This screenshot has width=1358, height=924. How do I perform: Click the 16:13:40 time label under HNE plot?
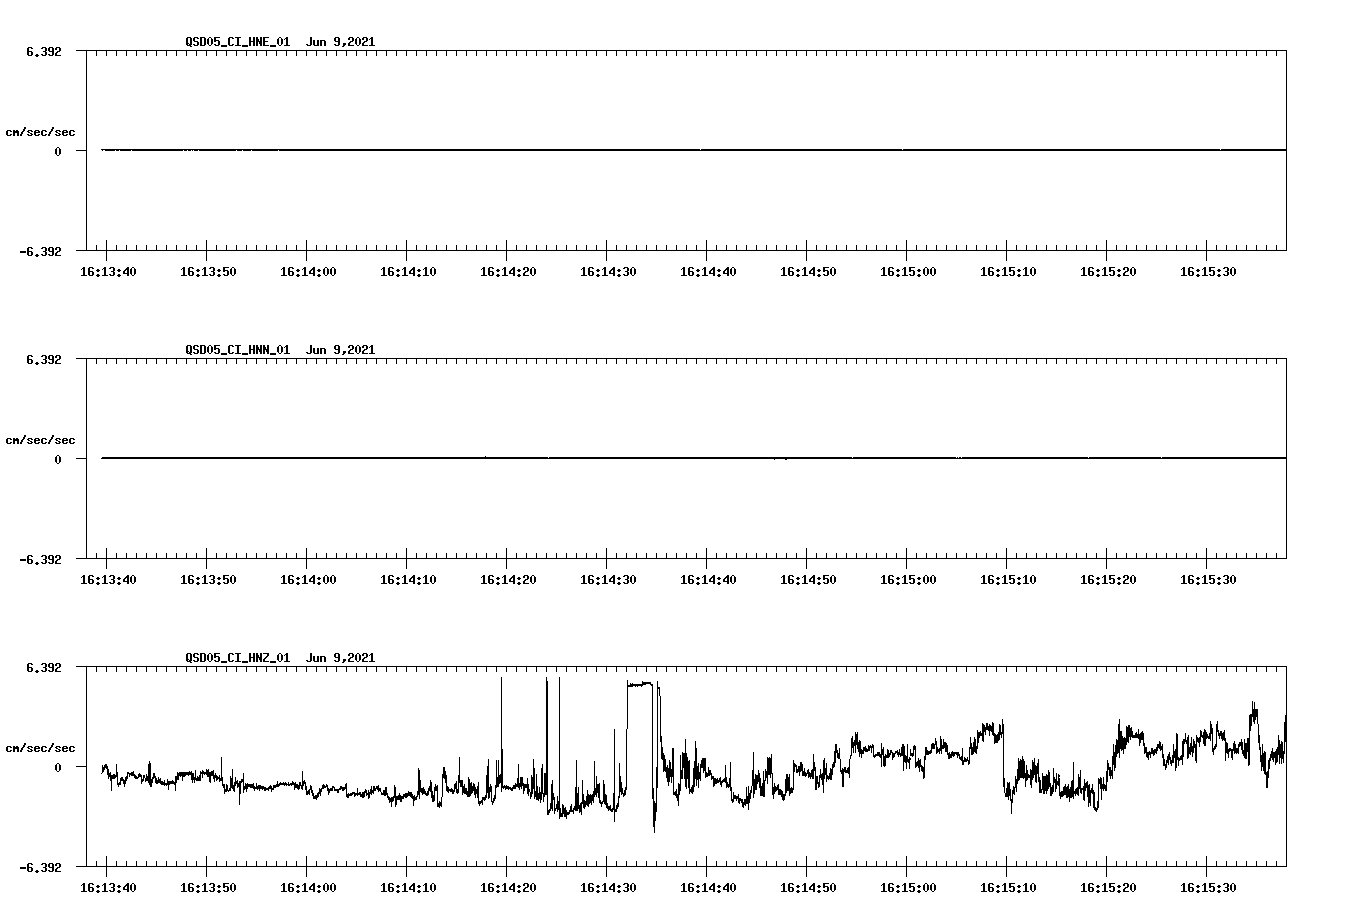[108, 272]
